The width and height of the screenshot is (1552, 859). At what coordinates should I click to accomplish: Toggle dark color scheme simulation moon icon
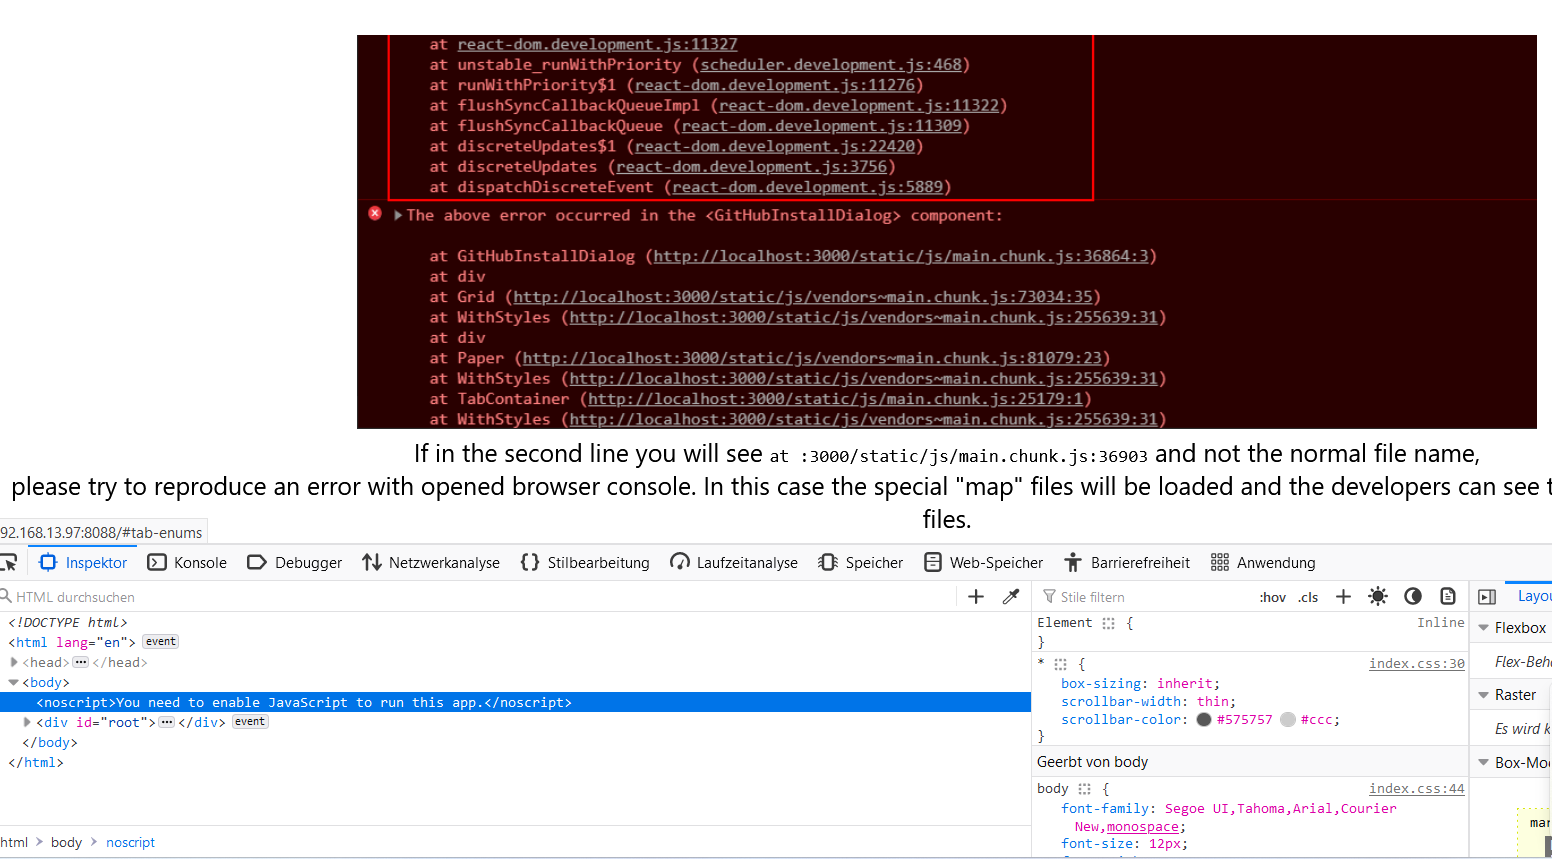tap(1413, 597)
